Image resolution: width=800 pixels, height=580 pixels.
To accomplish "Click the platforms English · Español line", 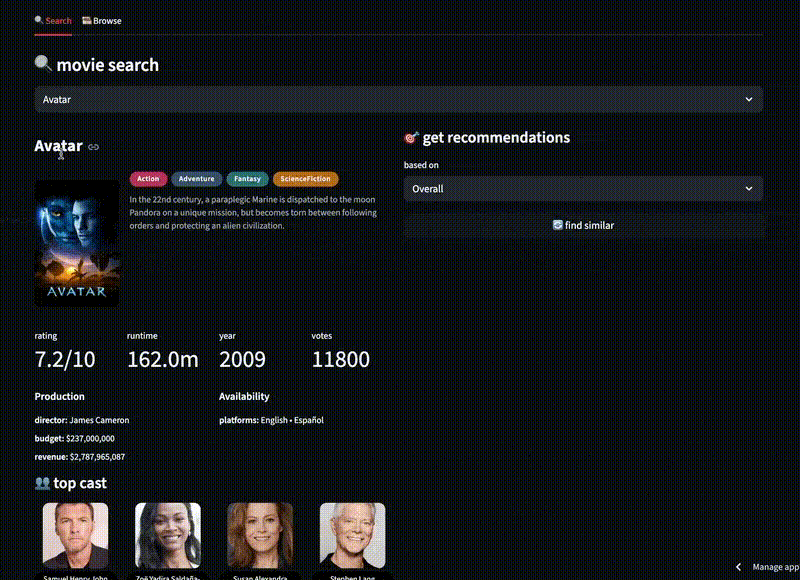I will [x=271, y=420].
